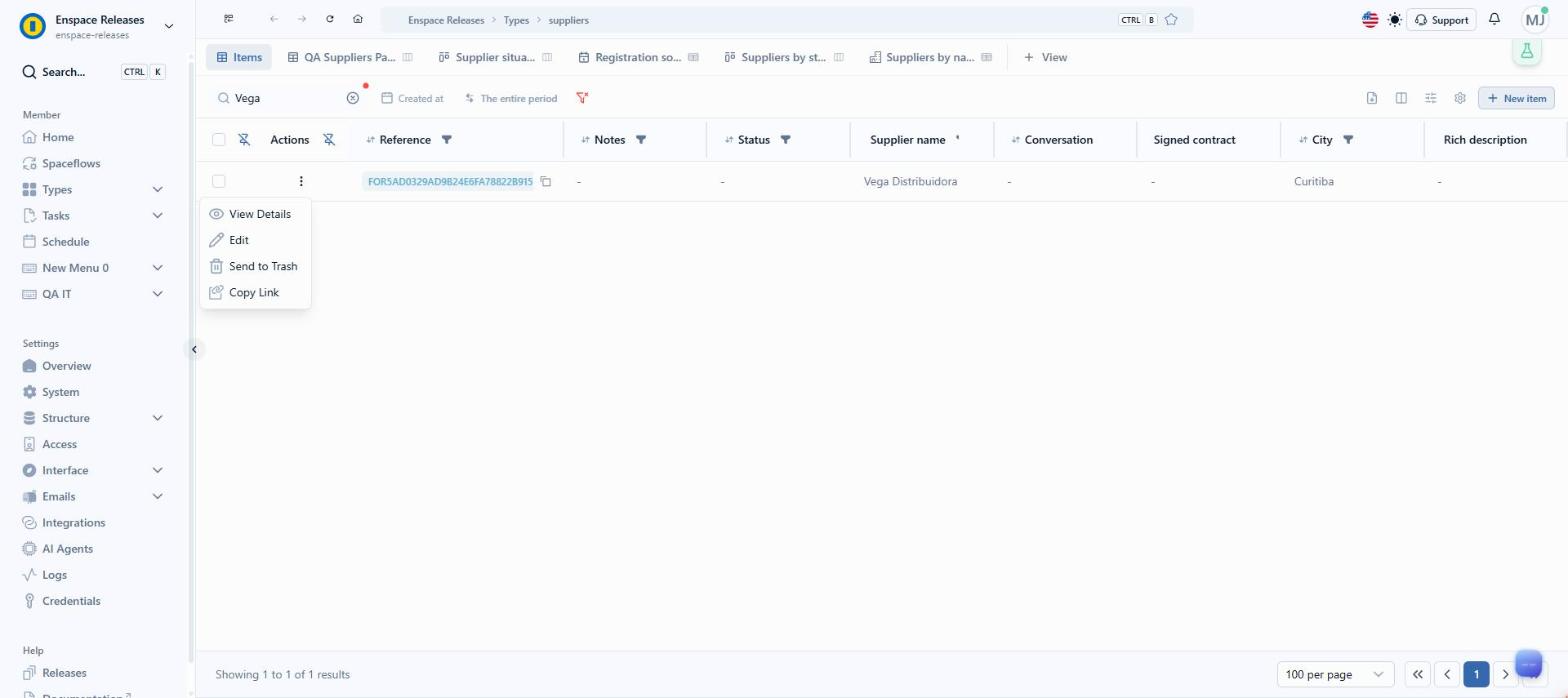This screenshot has width=1568, height=698.
Task: Expand the Tasks sidebar section
Action: pyautogui.click(x=157, y=215)
